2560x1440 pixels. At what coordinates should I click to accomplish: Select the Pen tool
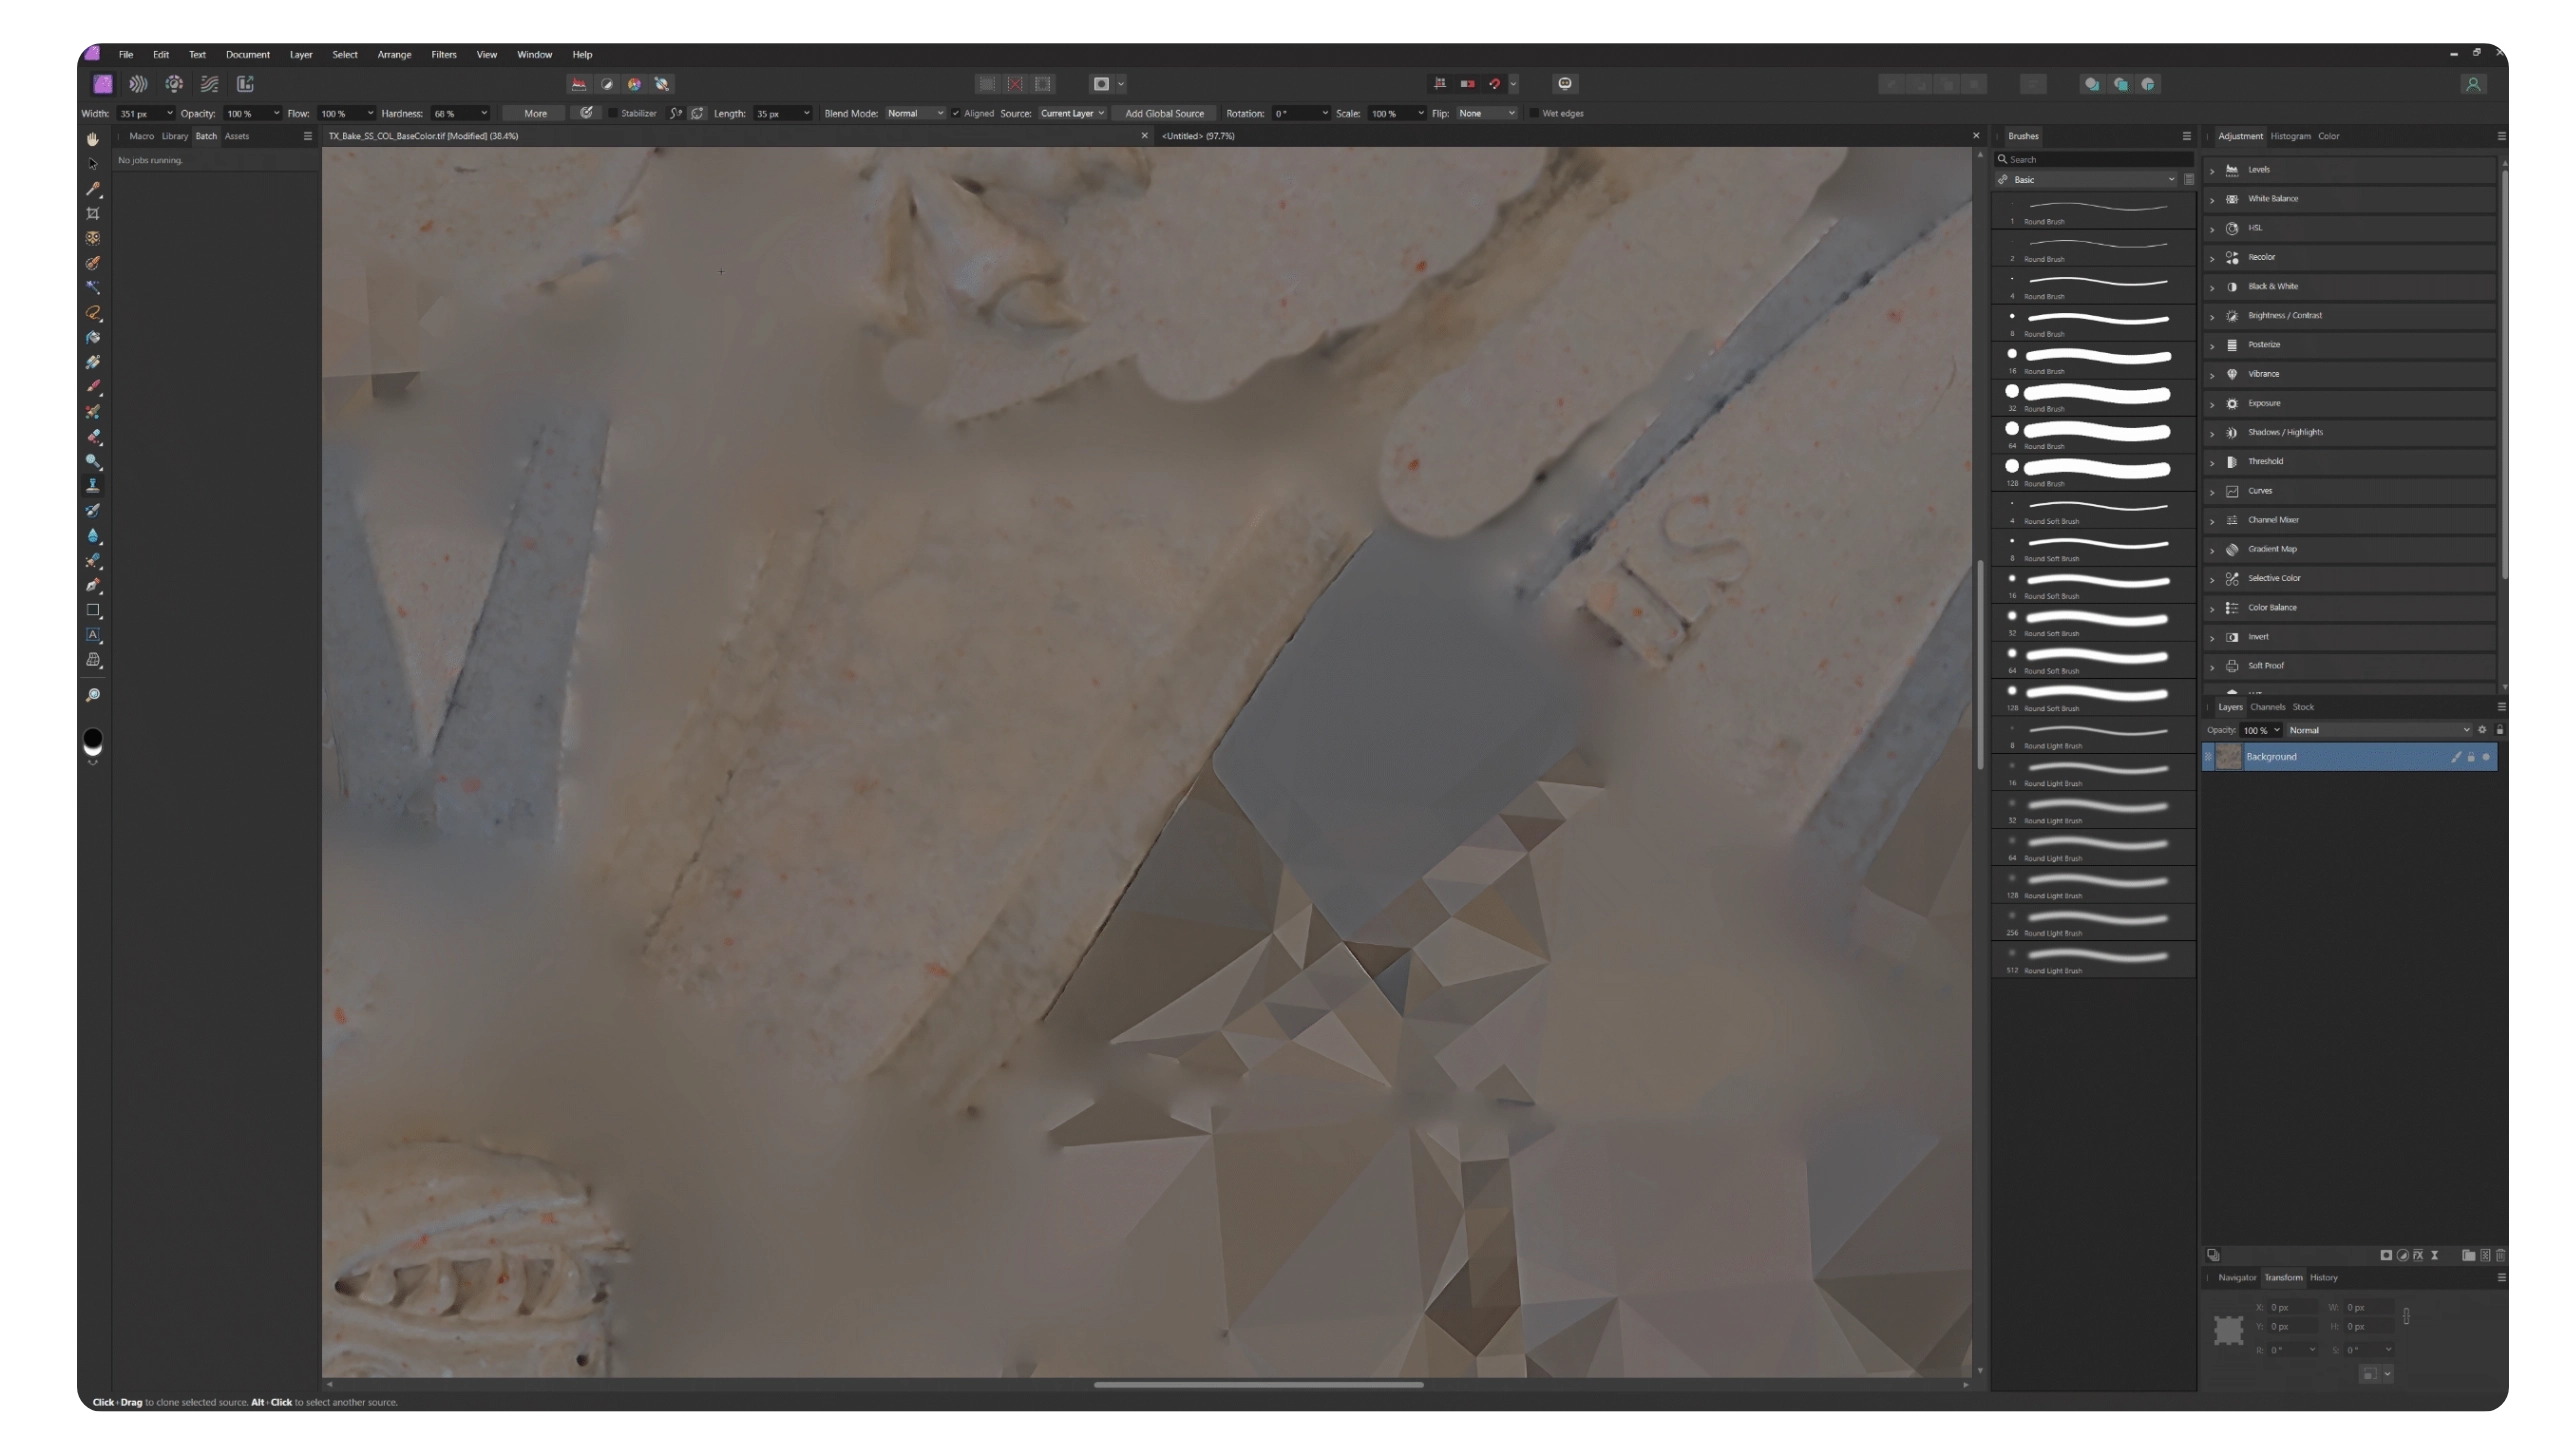pos(93,586)
